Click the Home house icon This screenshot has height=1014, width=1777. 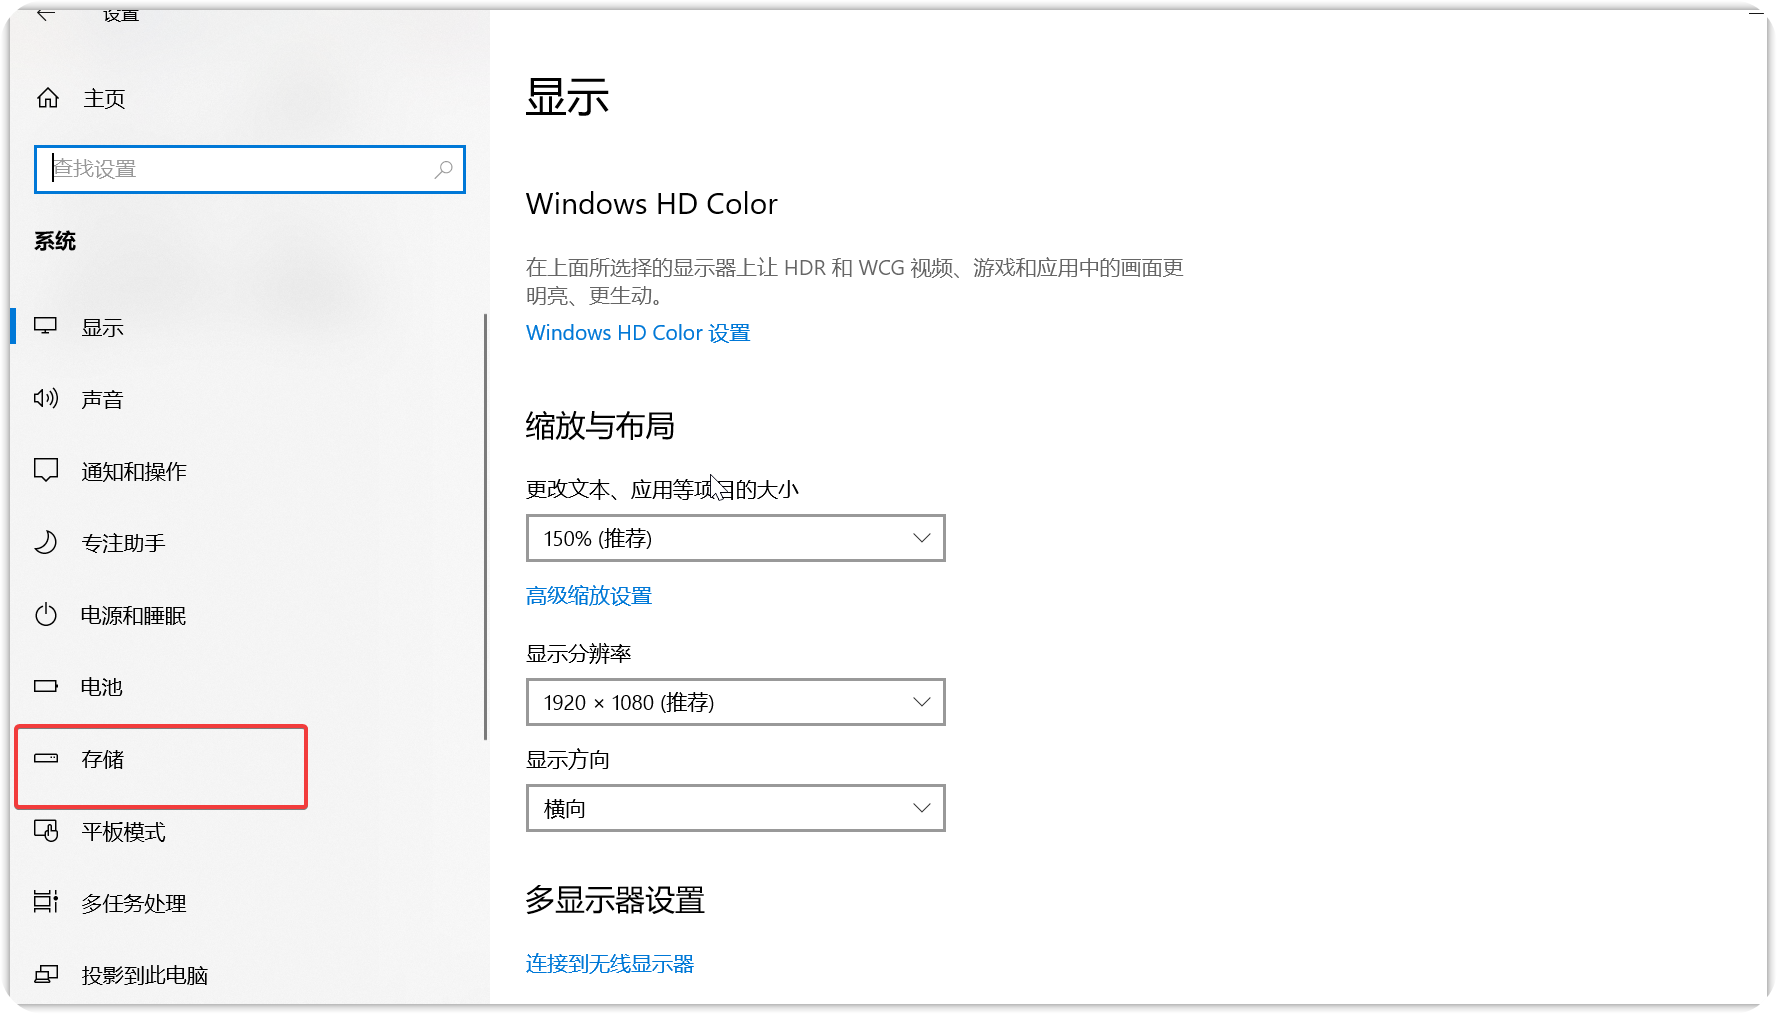point(48,98)
